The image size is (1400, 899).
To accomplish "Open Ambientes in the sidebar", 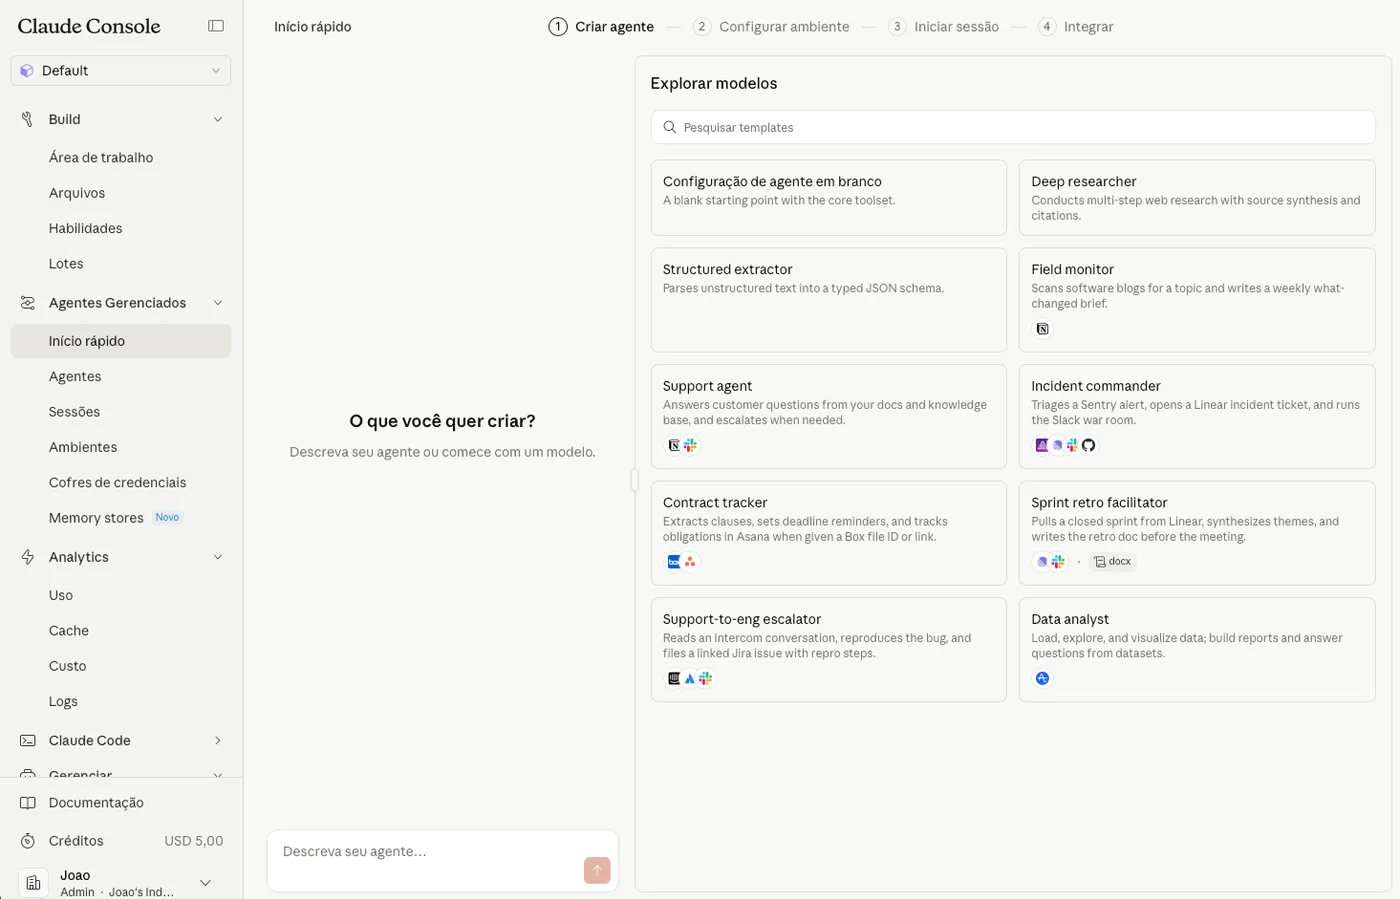I will (x=121, y=447).
